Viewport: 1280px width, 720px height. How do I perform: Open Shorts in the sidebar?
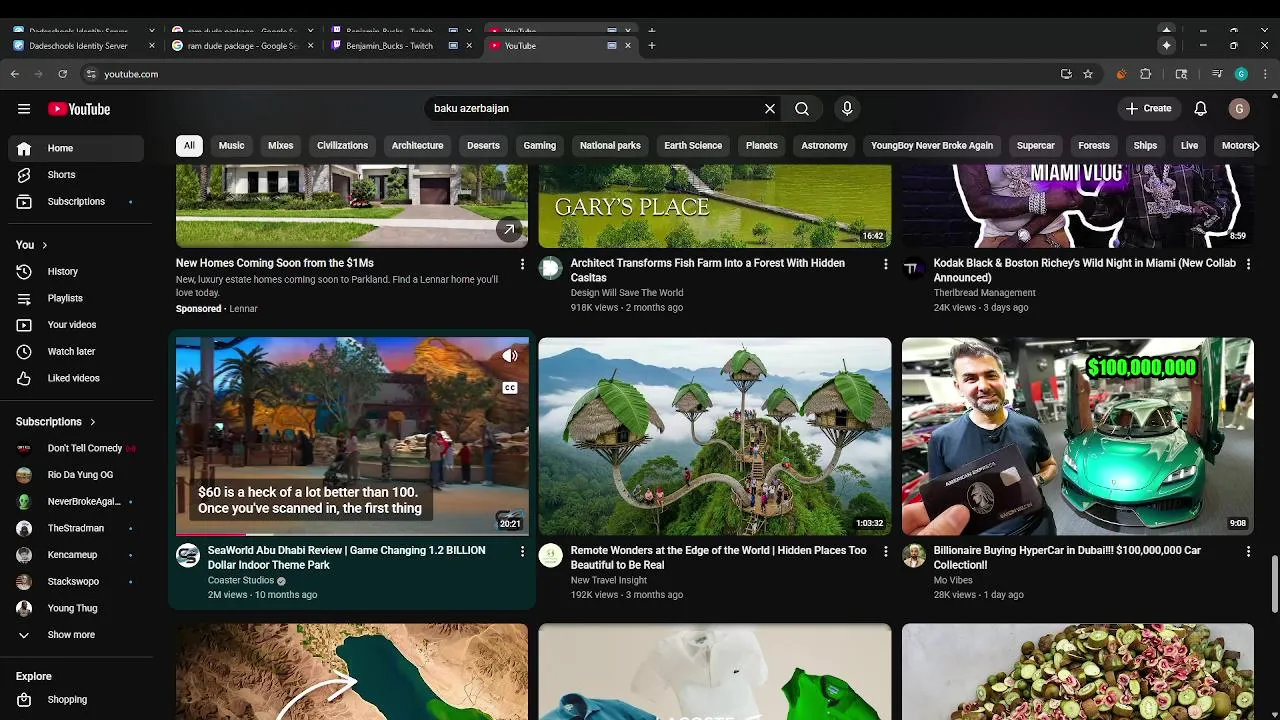point(76,175)
